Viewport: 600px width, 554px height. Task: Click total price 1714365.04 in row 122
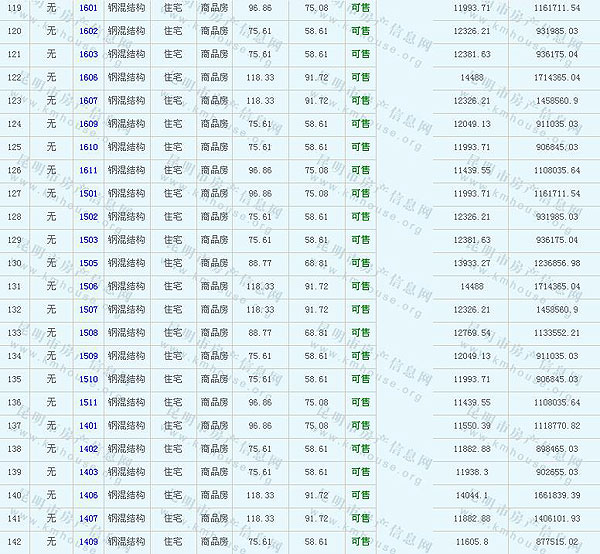click(x=556, y=77)
